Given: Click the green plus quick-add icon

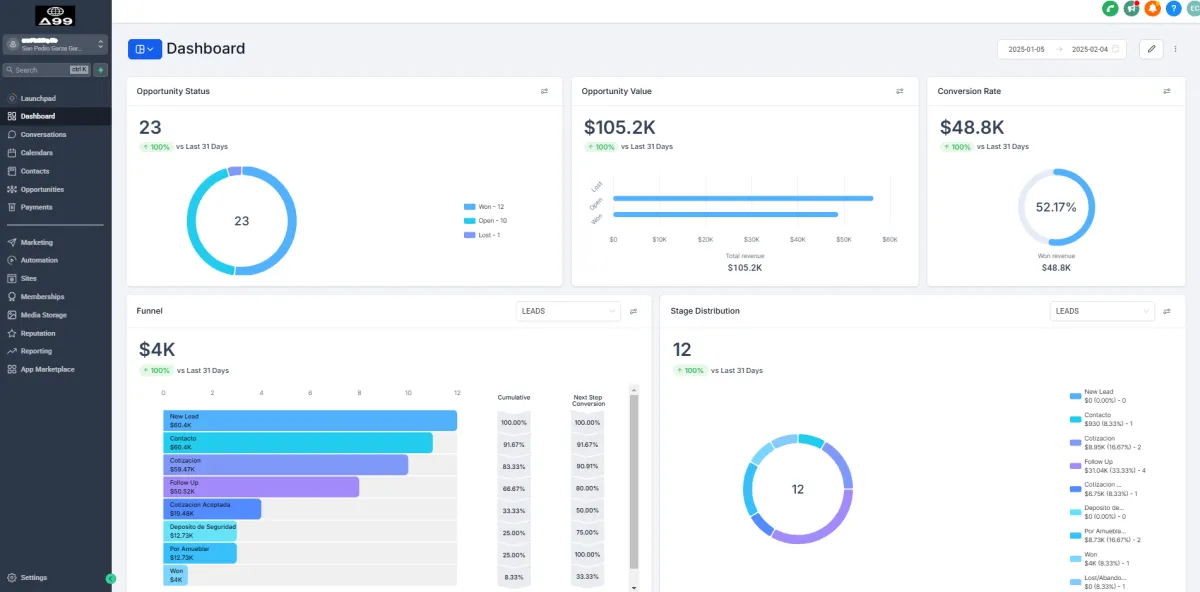Looking at the screenshot, I should point(101,70).
